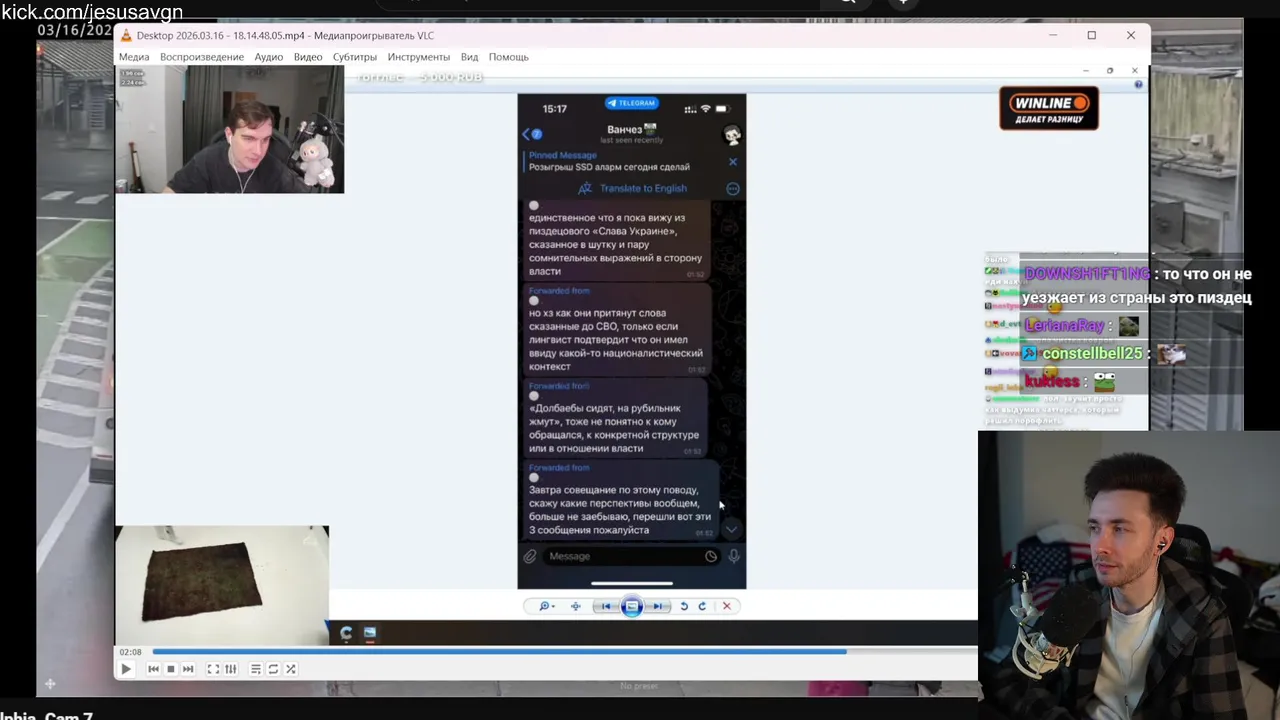The width and height of the screenshot is (1280, 720).
Task: Click the photo viewer actual size icon
Action: coord(575,606)
